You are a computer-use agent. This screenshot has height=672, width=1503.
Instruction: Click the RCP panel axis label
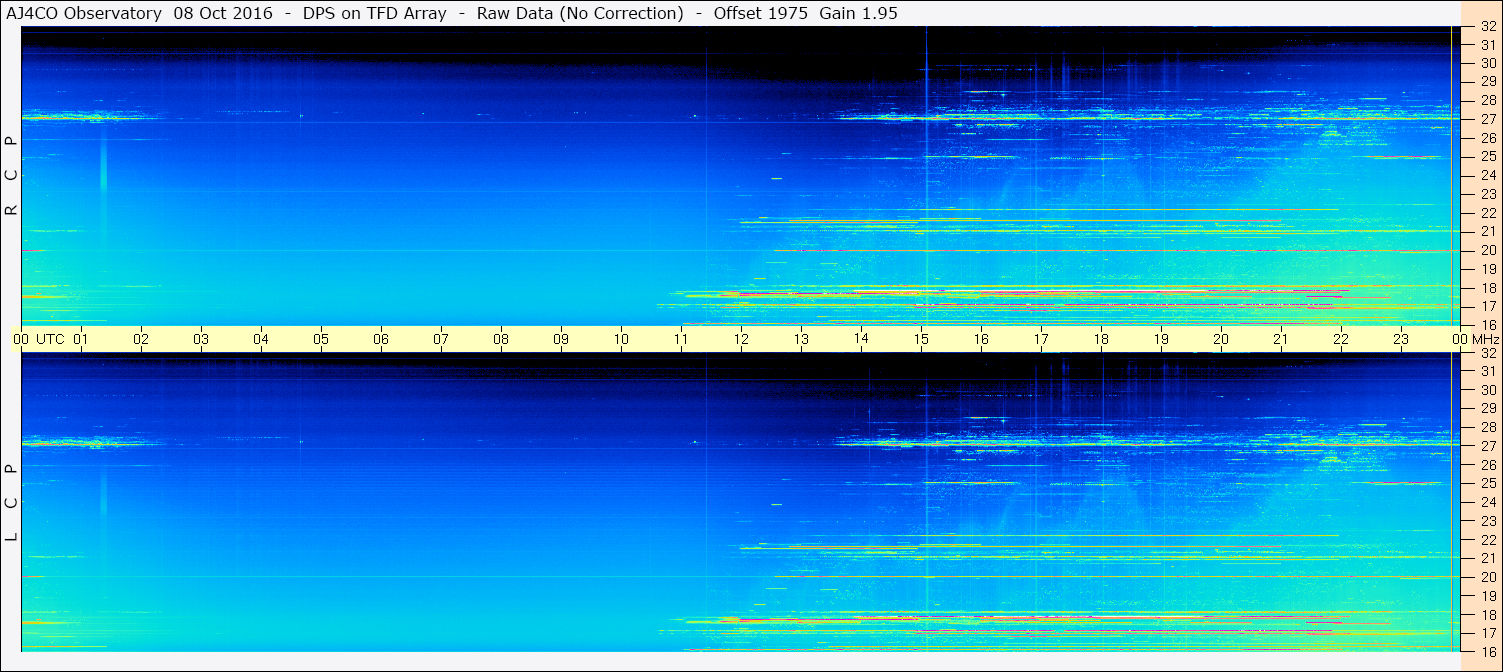12,175
